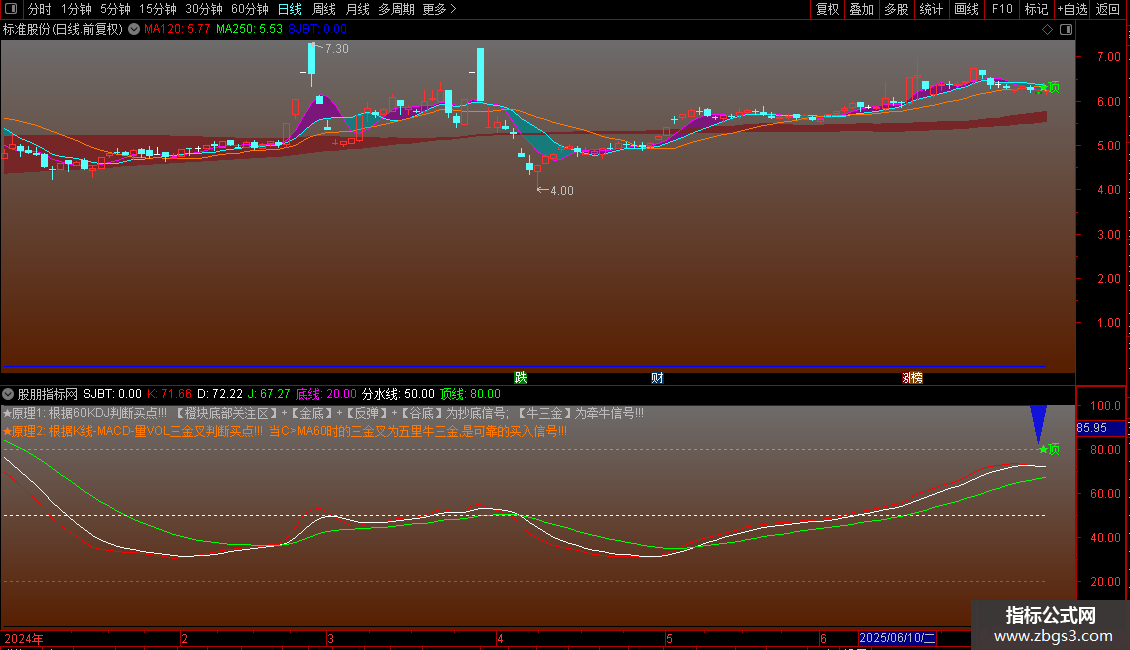The image size is (1130, 650).
Task: Click the 标准股份(日线.前复权) title
Action: [63, 30]
